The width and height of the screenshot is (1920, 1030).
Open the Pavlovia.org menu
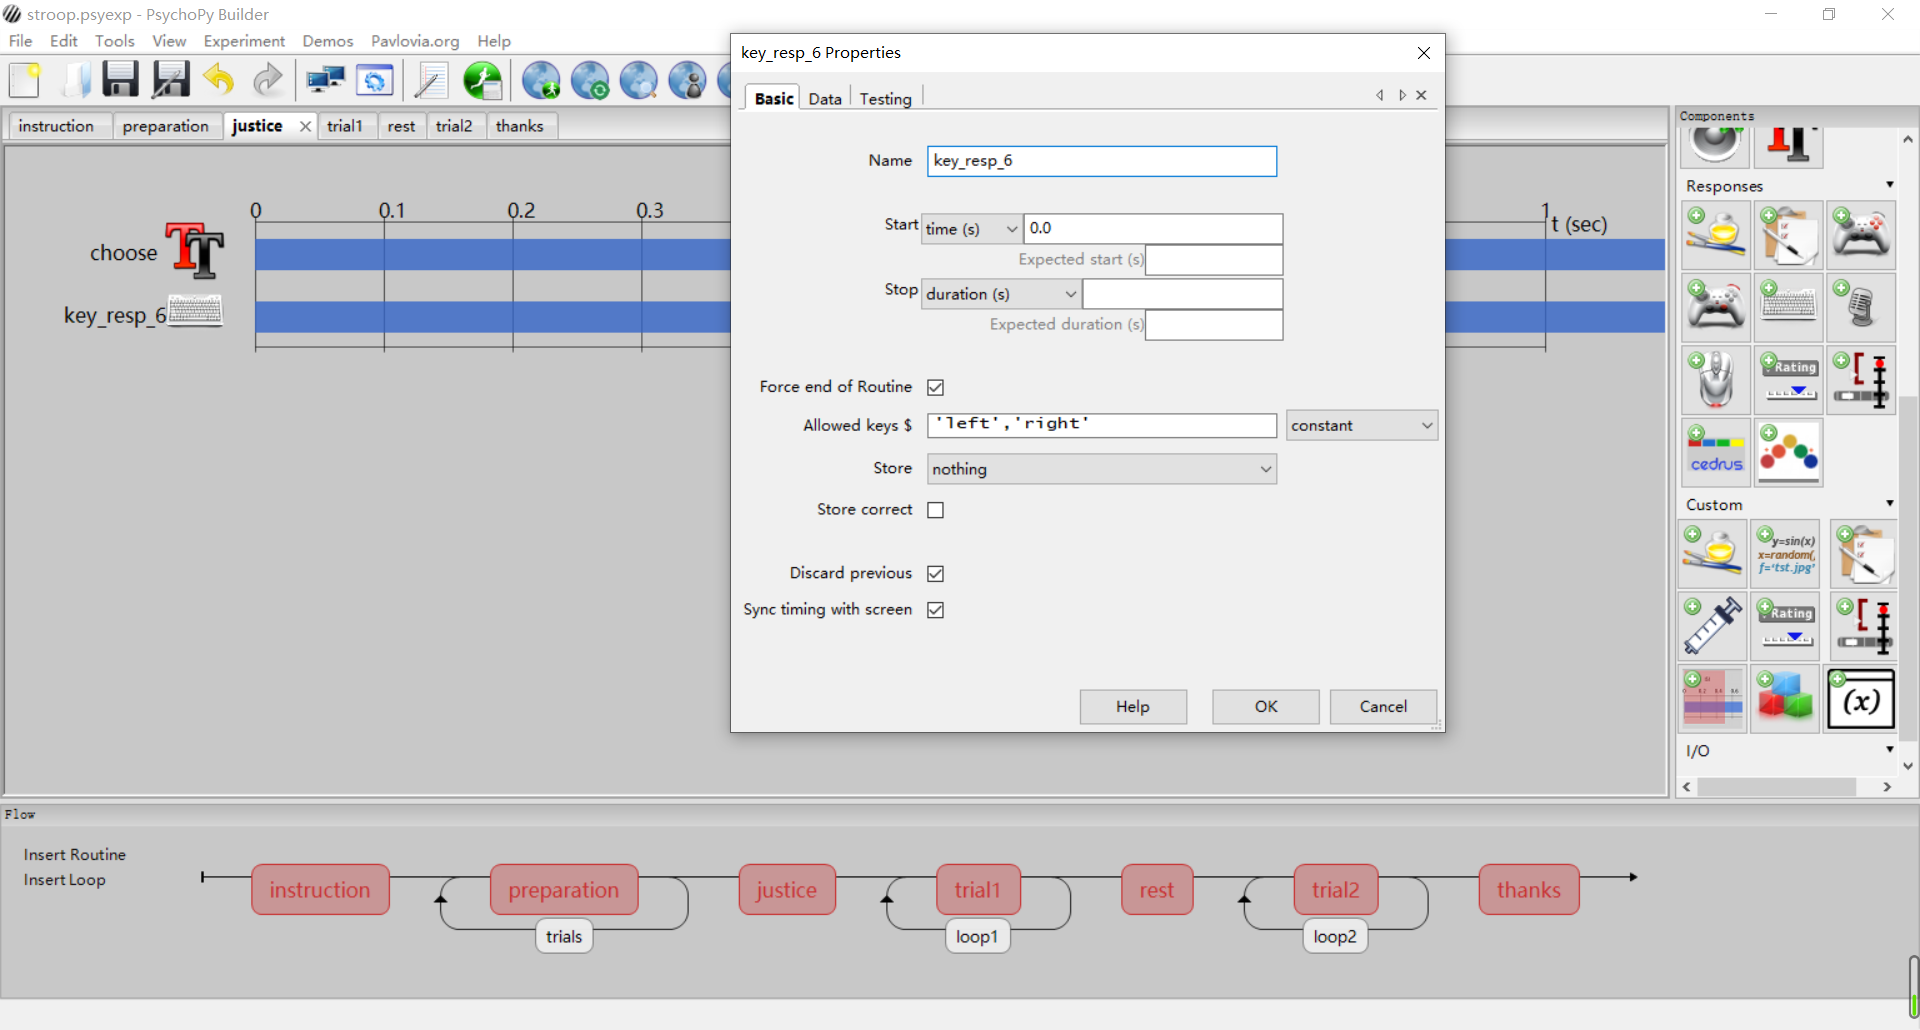click(415, 41)
